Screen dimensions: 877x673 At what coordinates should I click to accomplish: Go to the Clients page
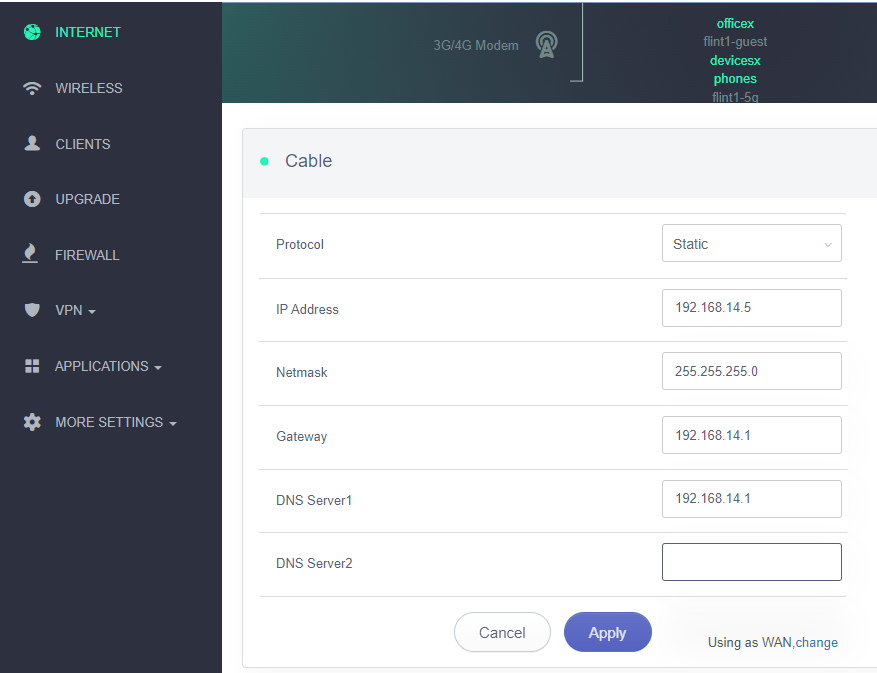point(82,144)
